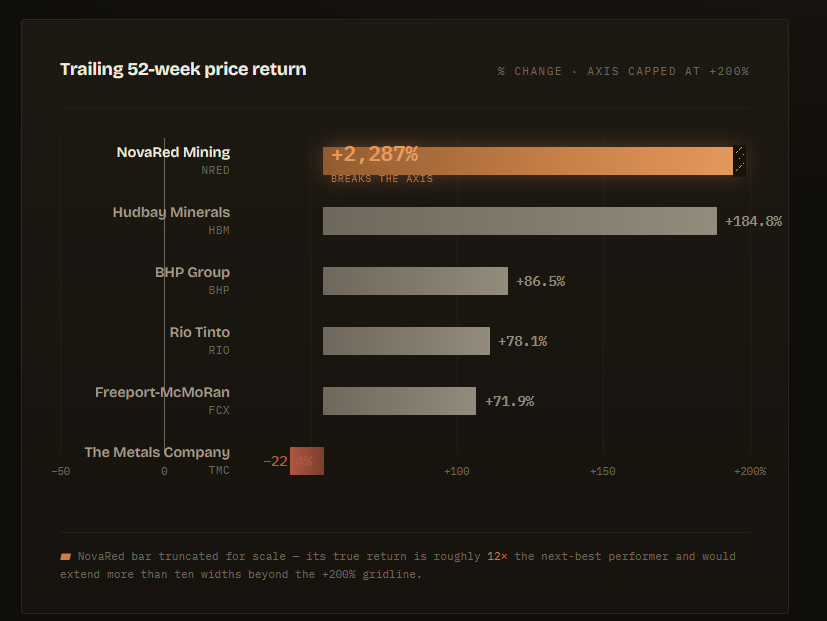Click the orange legend swatch in footnote

coord(65,557)
